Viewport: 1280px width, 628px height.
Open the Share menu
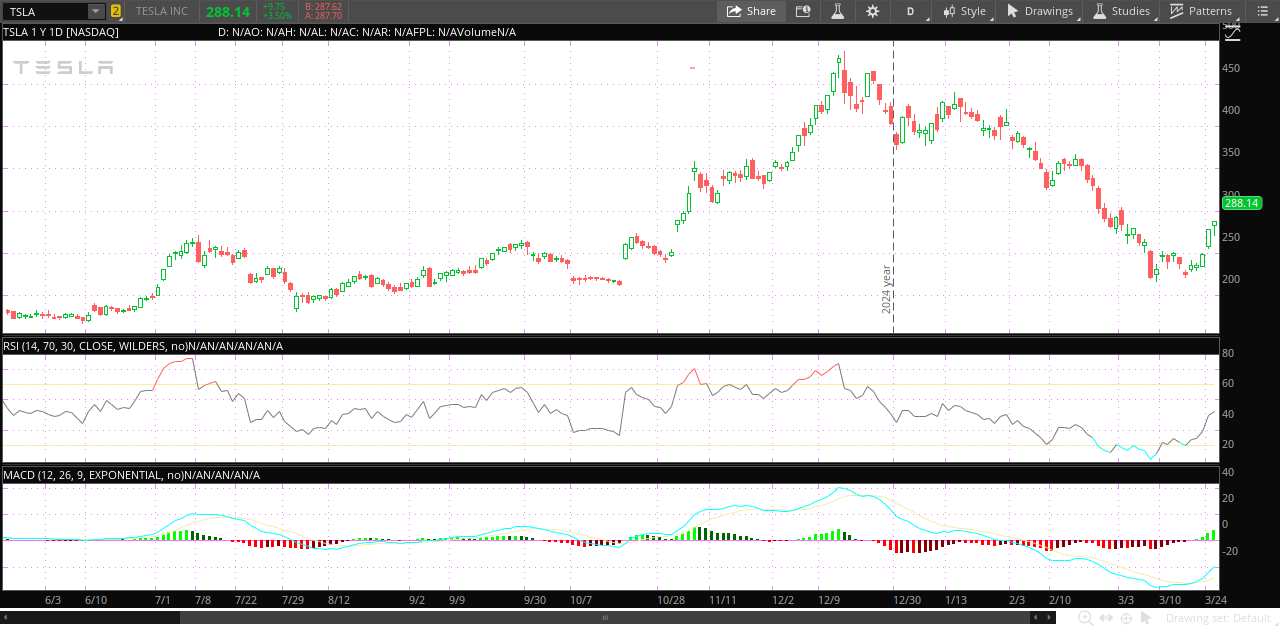point(751,11)
